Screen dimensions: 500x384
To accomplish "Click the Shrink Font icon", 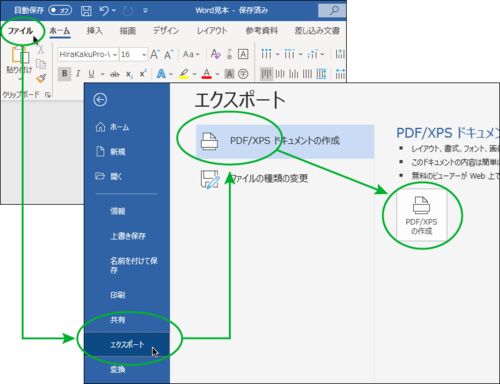I will [x=168, y=55].
